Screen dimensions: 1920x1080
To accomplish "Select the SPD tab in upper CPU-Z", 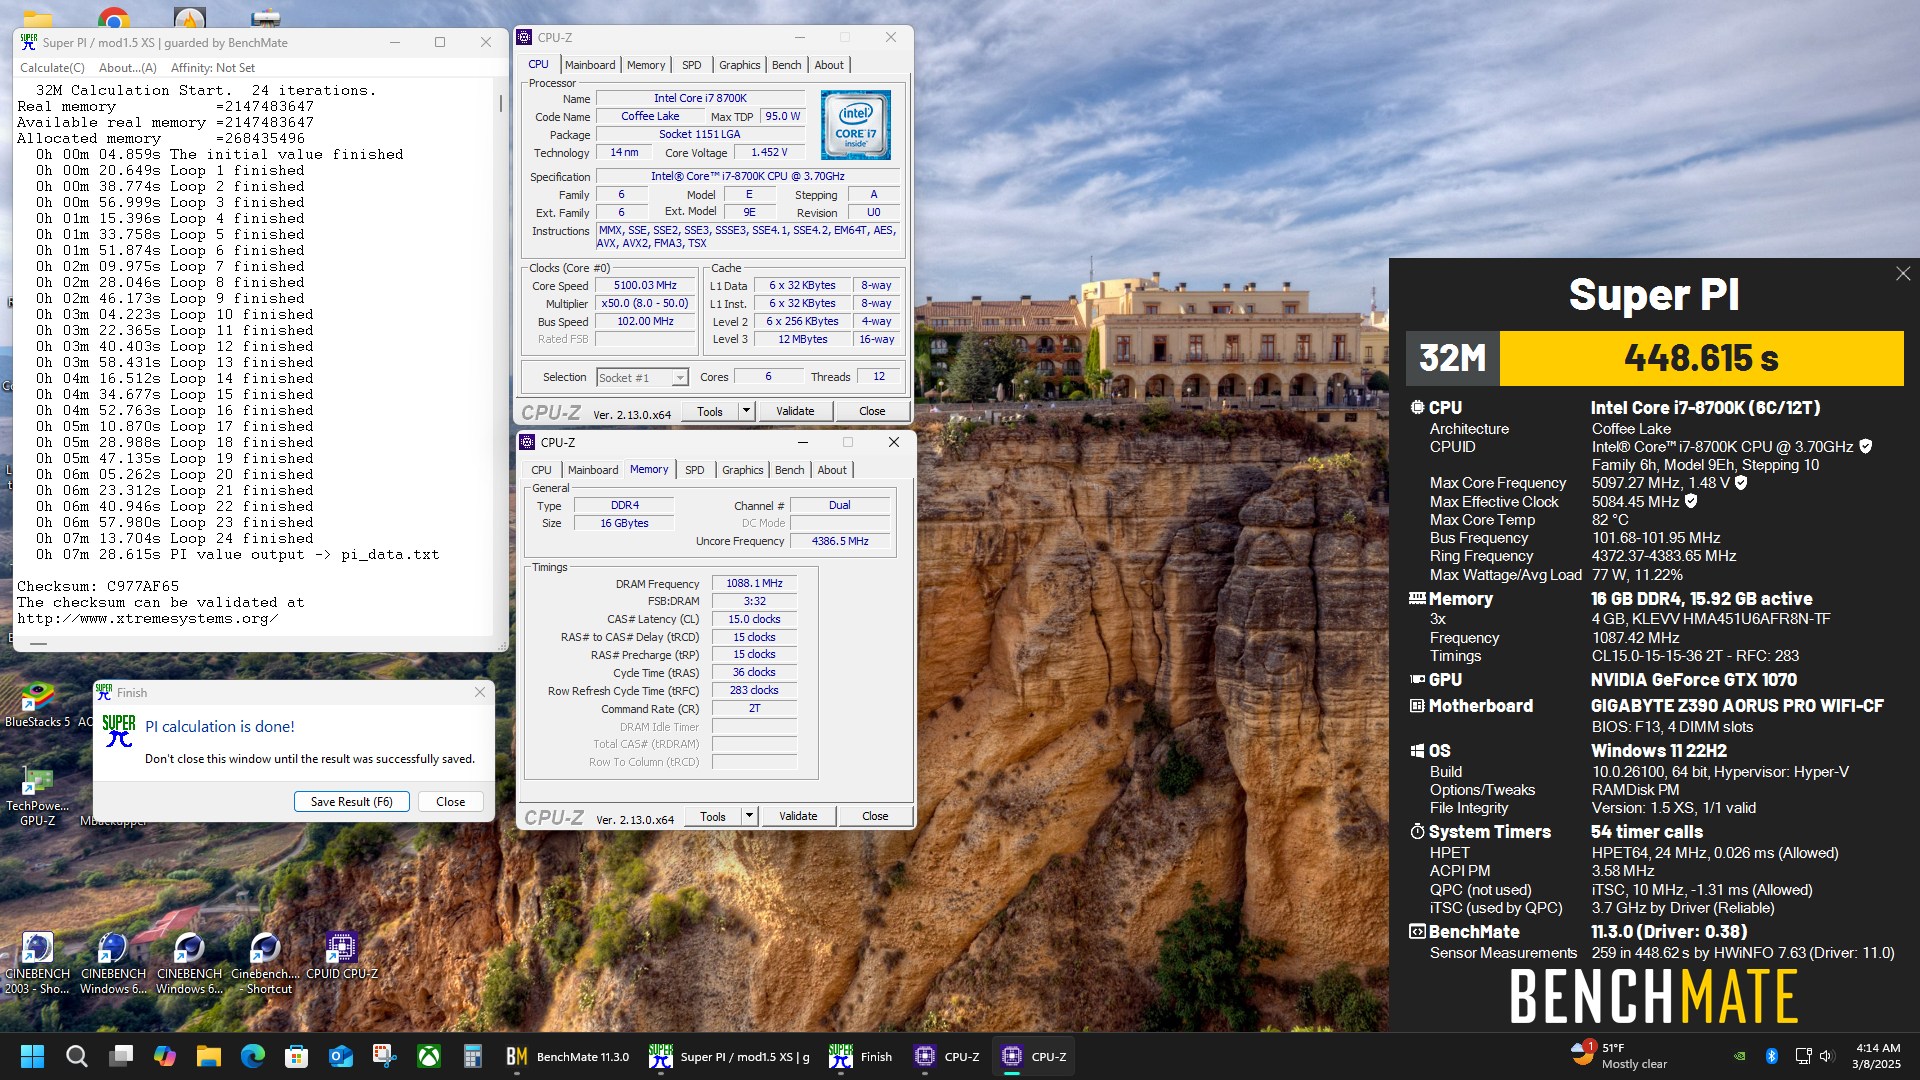I will 692,65.
